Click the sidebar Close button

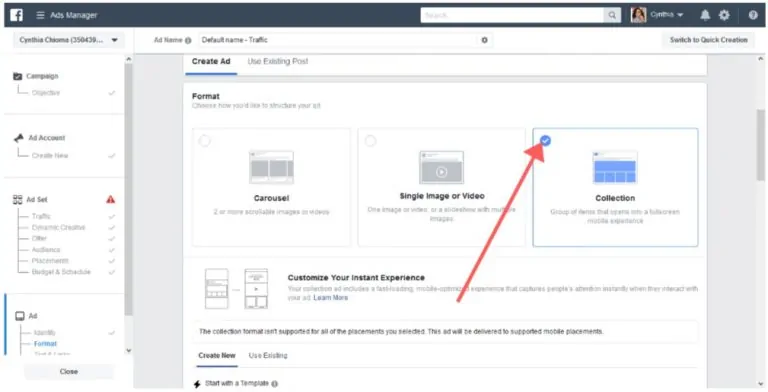coord(69,372)
